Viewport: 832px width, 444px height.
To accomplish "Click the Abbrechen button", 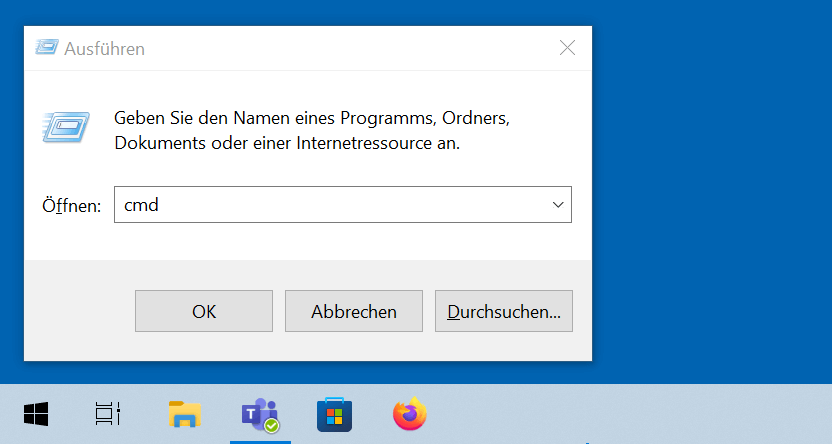I will coord(354,311).
